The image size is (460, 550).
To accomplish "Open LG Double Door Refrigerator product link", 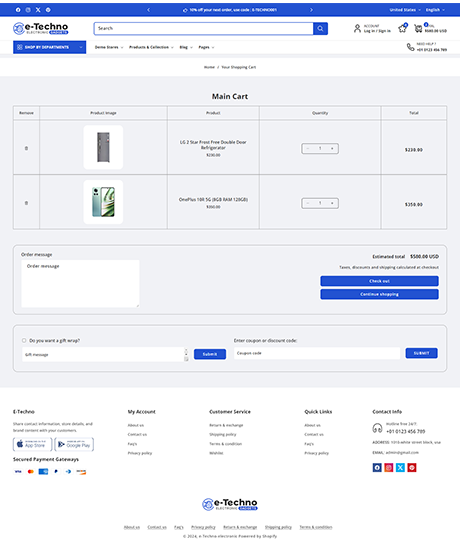I will click(213, 145).
